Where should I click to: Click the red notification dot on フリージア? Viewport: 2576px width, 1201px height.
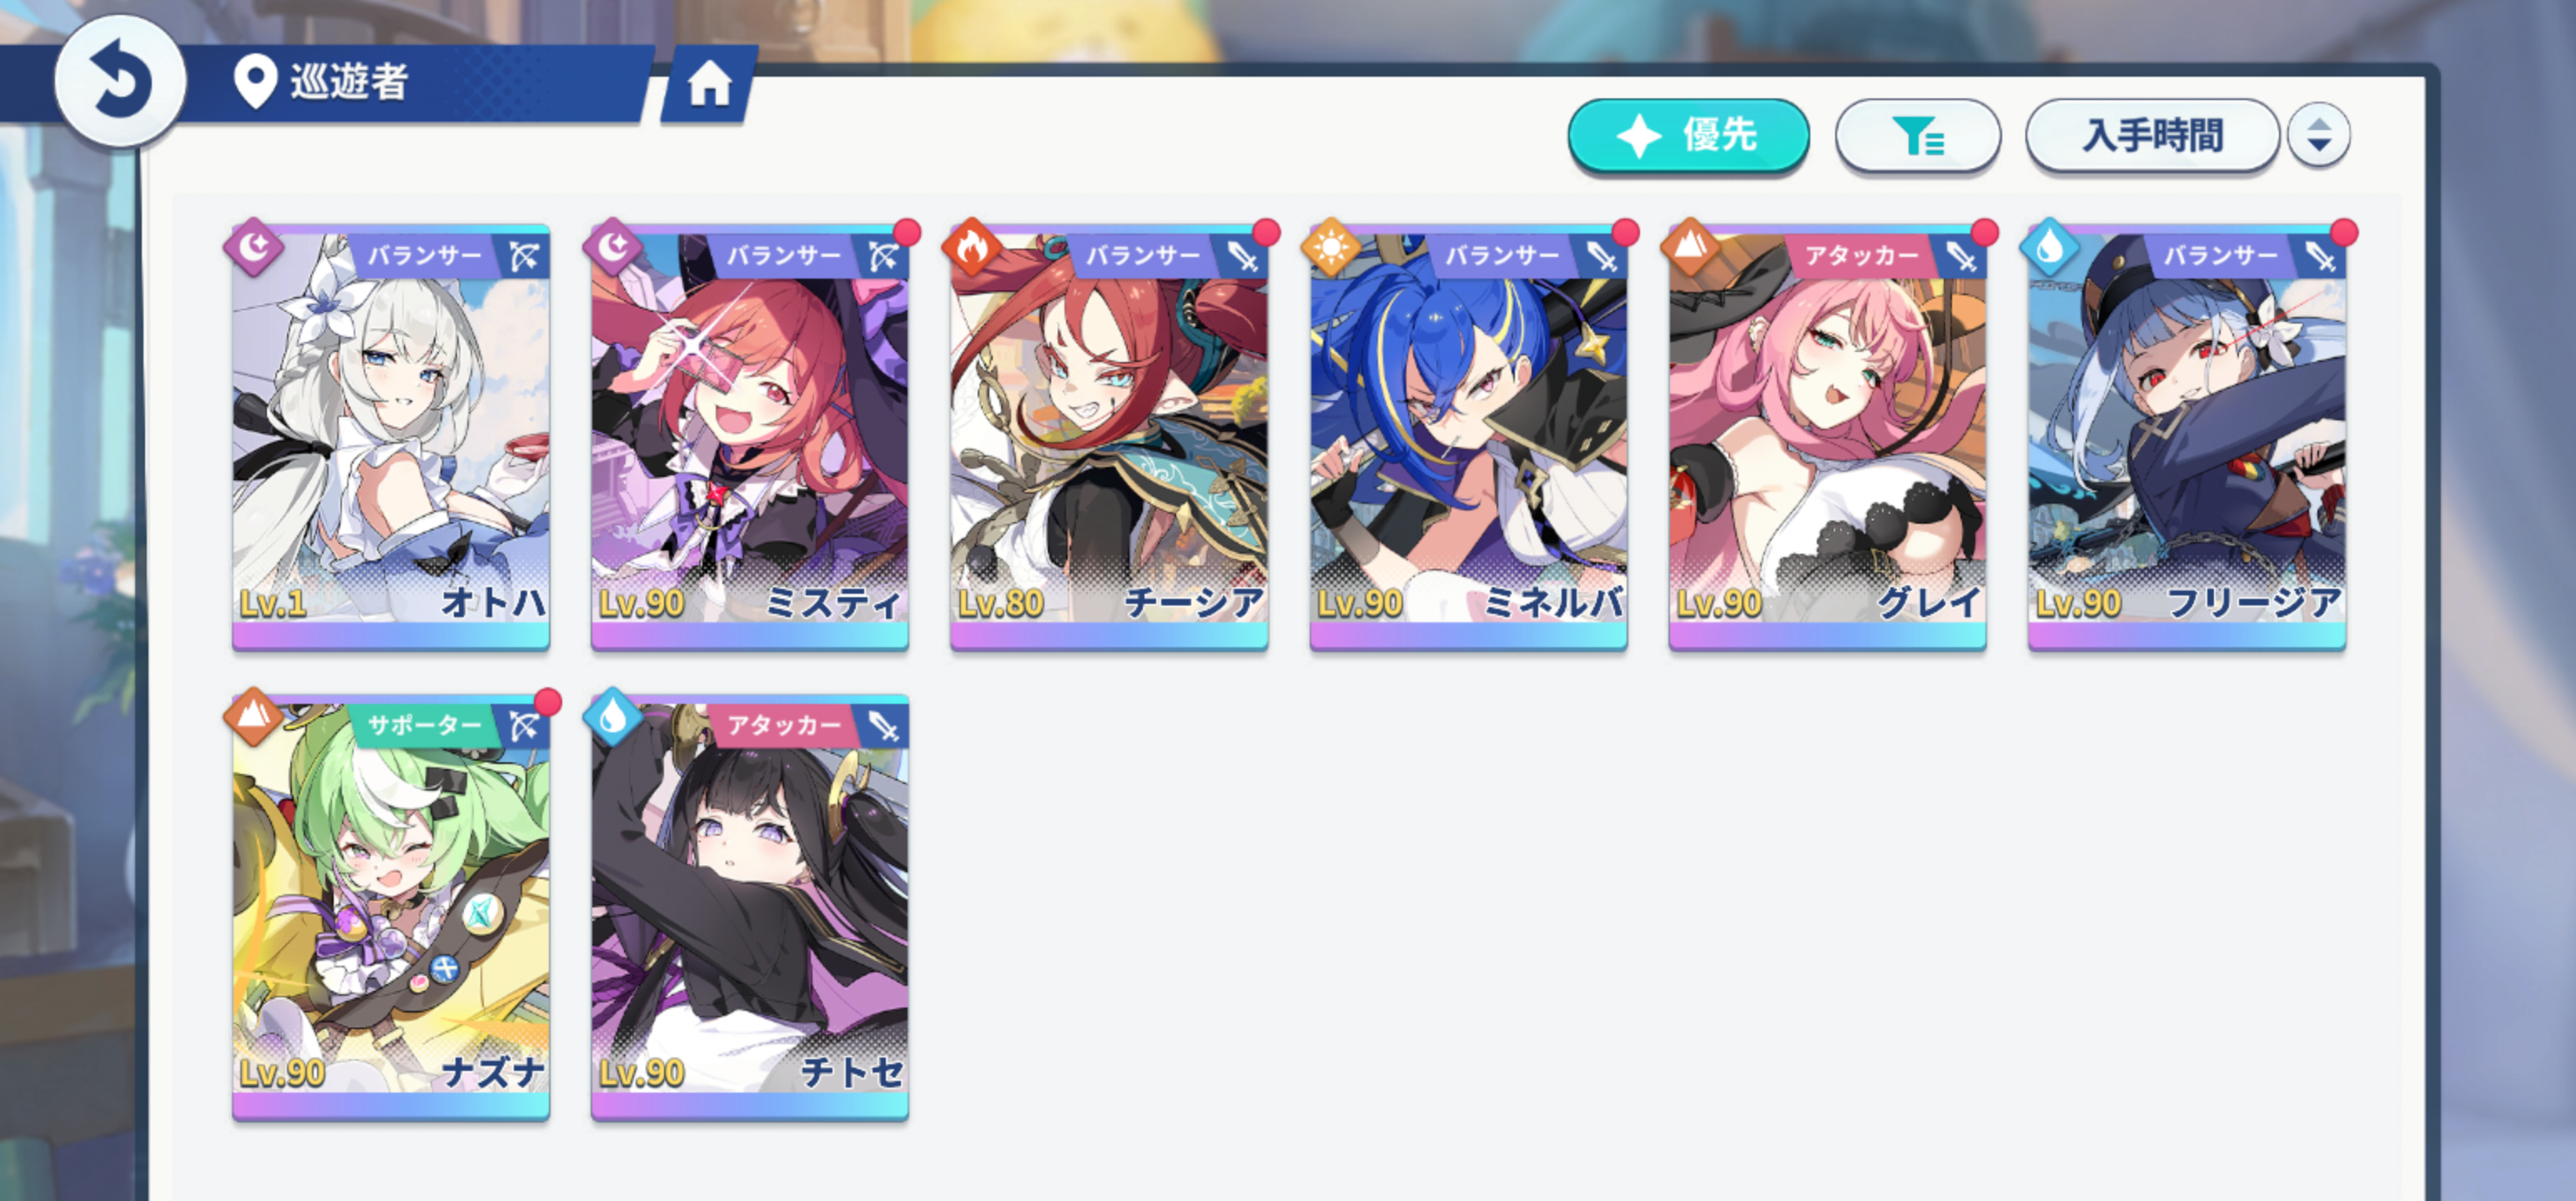coord(2343,233)
